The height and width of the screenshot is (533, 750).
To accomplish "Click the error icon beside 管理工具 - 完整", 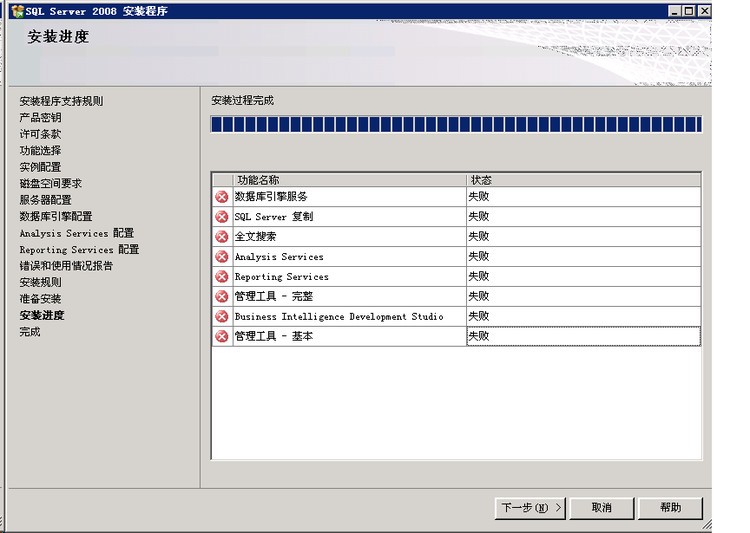I will (x=221, y=296).
